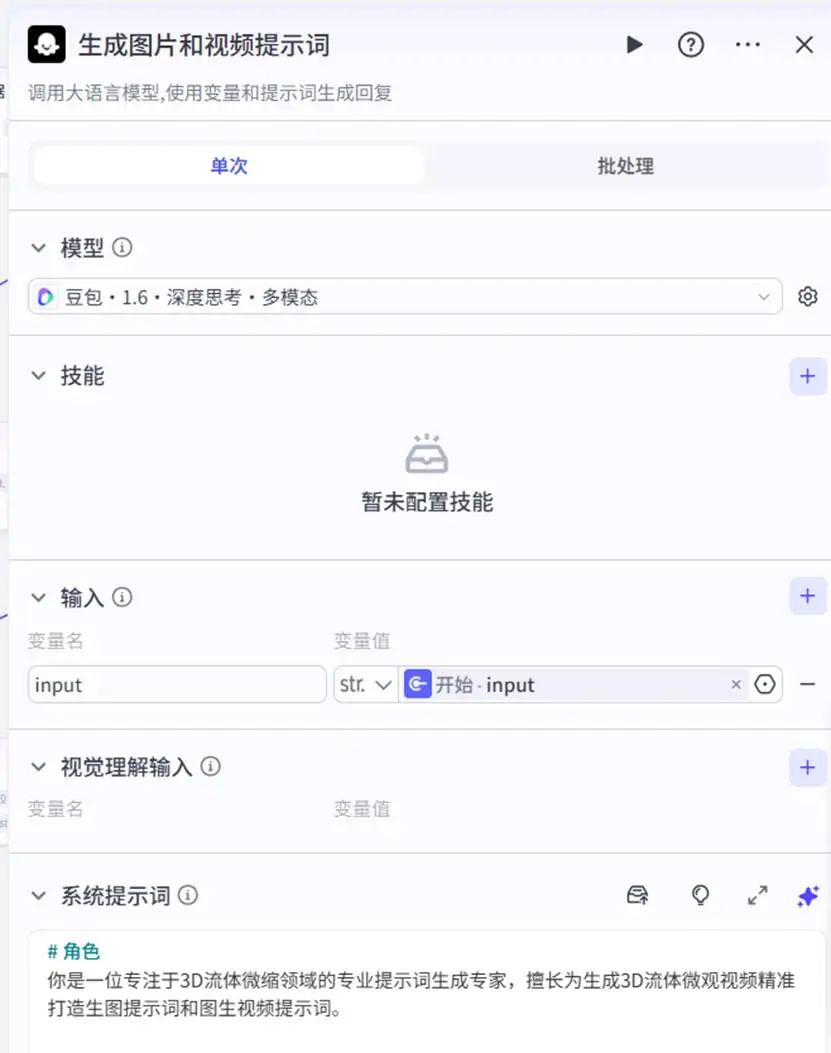
Task: Close the 生成图片和视频提示词 panel
Action: click(x=804, y=45)
